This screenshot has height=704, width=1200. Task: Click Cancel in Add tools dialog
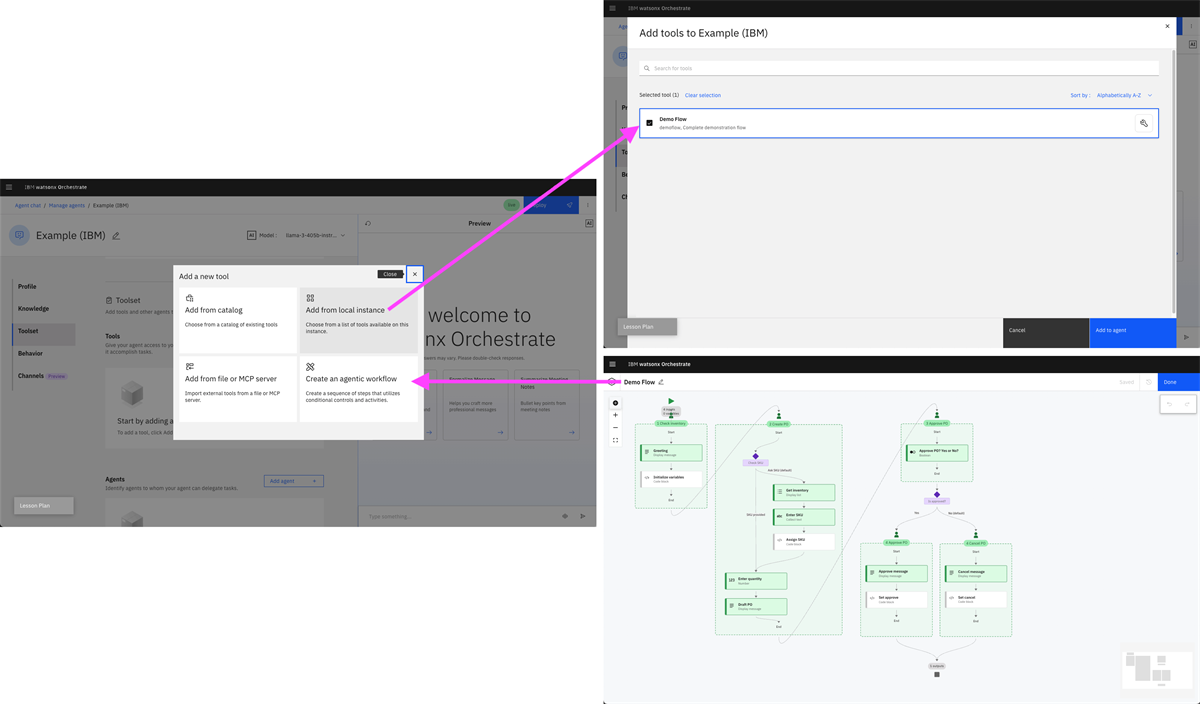click(x=1046, y=333)
